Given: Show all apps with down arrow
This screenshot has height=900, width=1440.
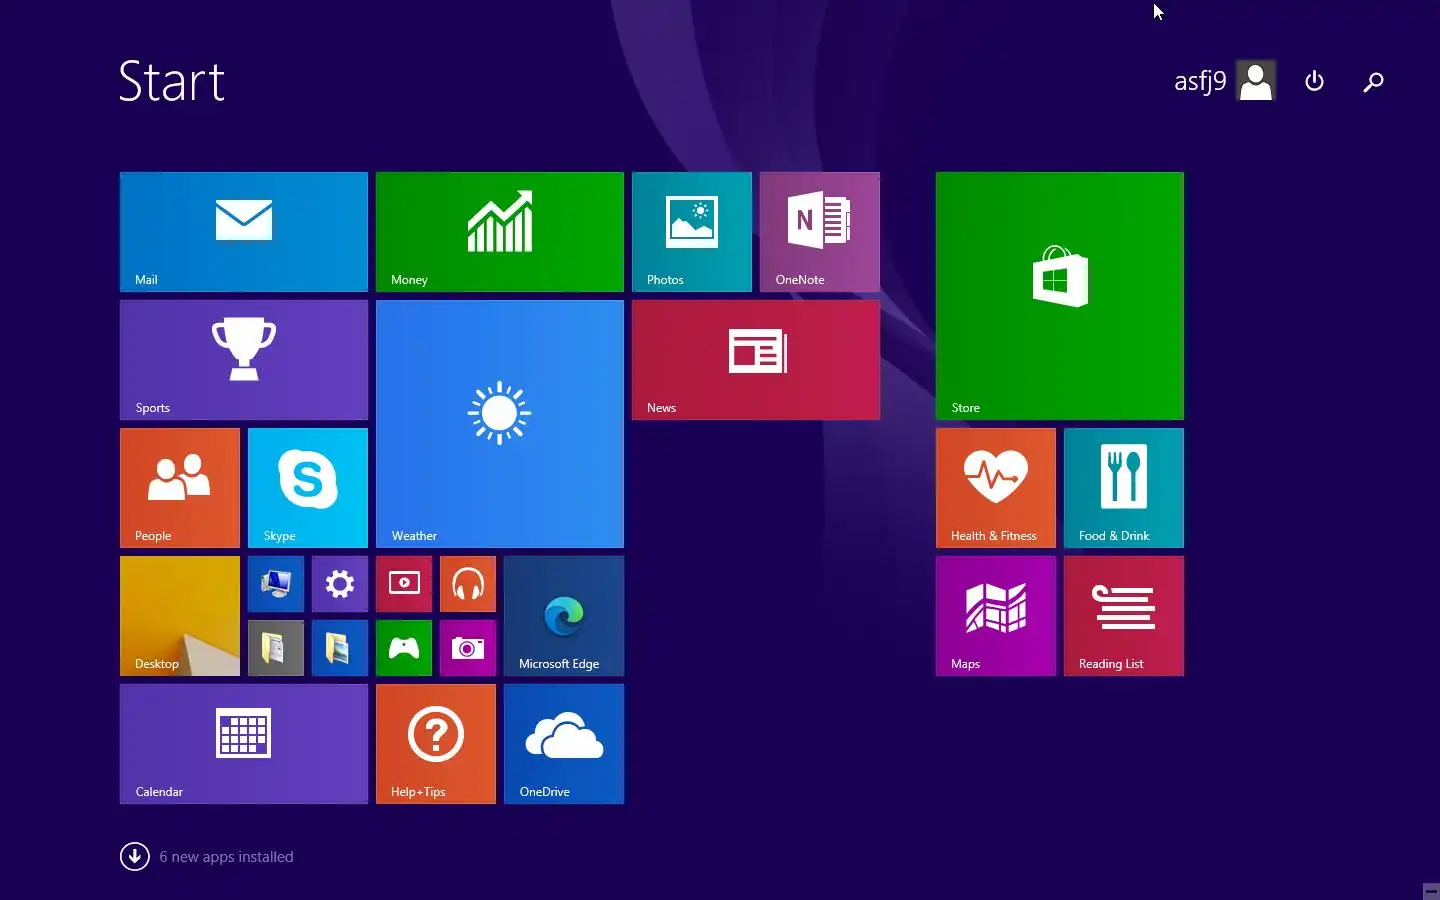Looking at the screenshot, I should tap(135, 856).
